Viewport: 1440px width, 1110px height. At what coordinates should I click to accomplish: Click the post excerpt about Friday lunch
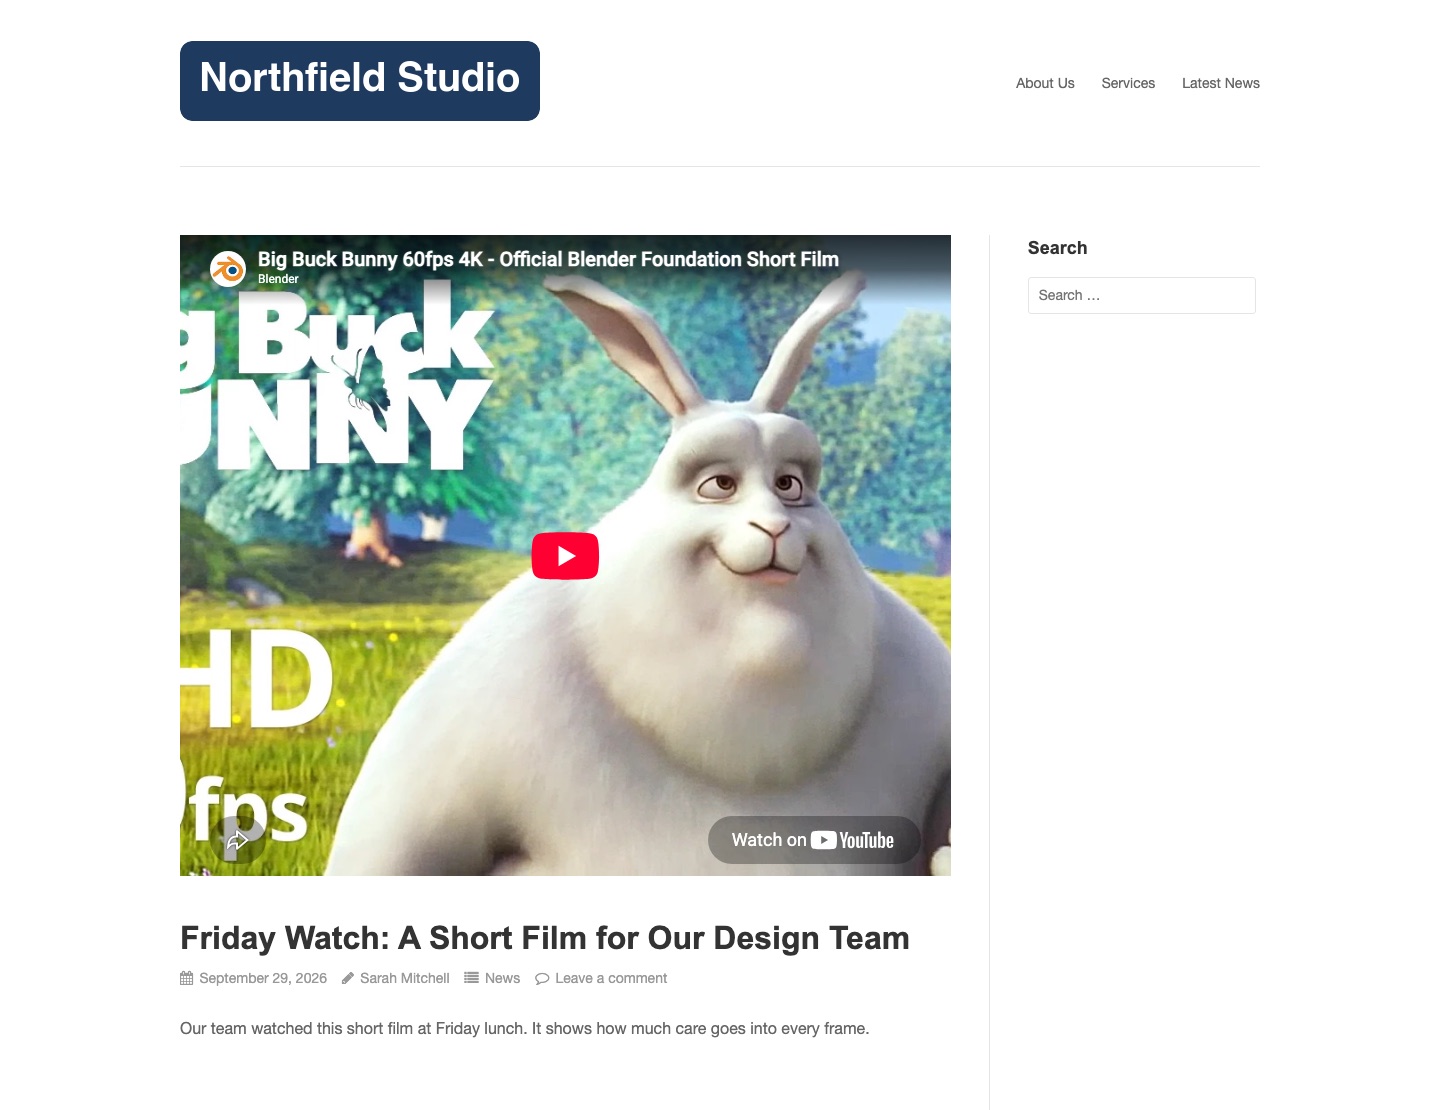(525, 1028)
